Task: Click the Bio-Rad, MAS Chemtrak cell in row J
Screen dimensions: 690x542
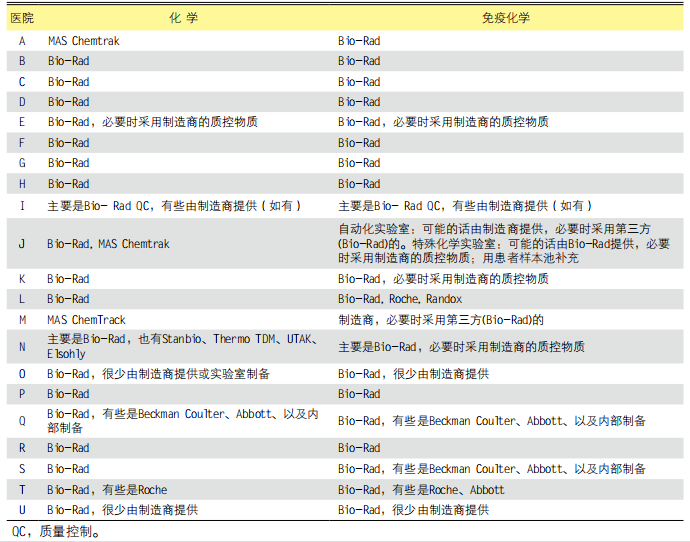Action: (108, 244)
